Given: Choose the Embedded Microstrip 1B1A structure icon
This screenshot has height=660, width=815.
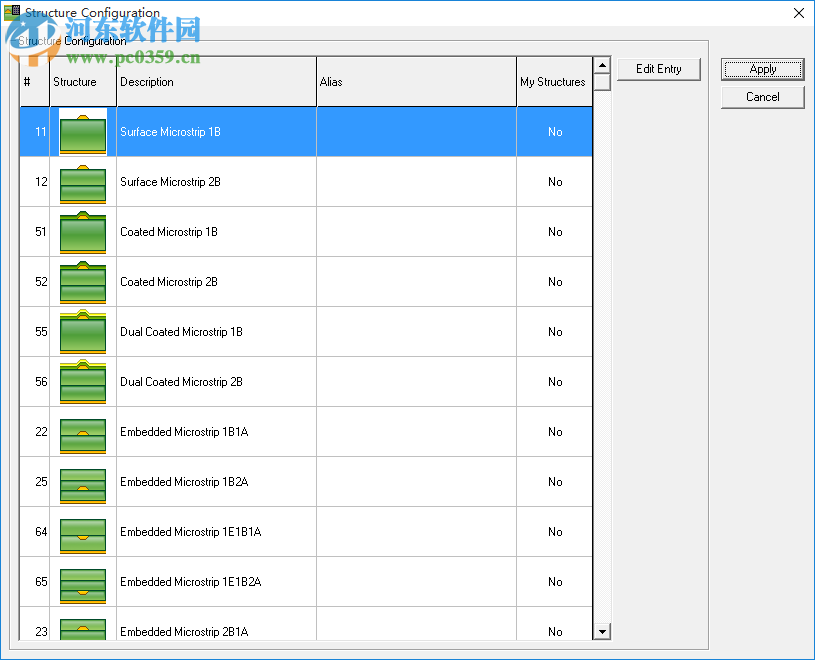Looking at the screenshot, I should 83,437.
